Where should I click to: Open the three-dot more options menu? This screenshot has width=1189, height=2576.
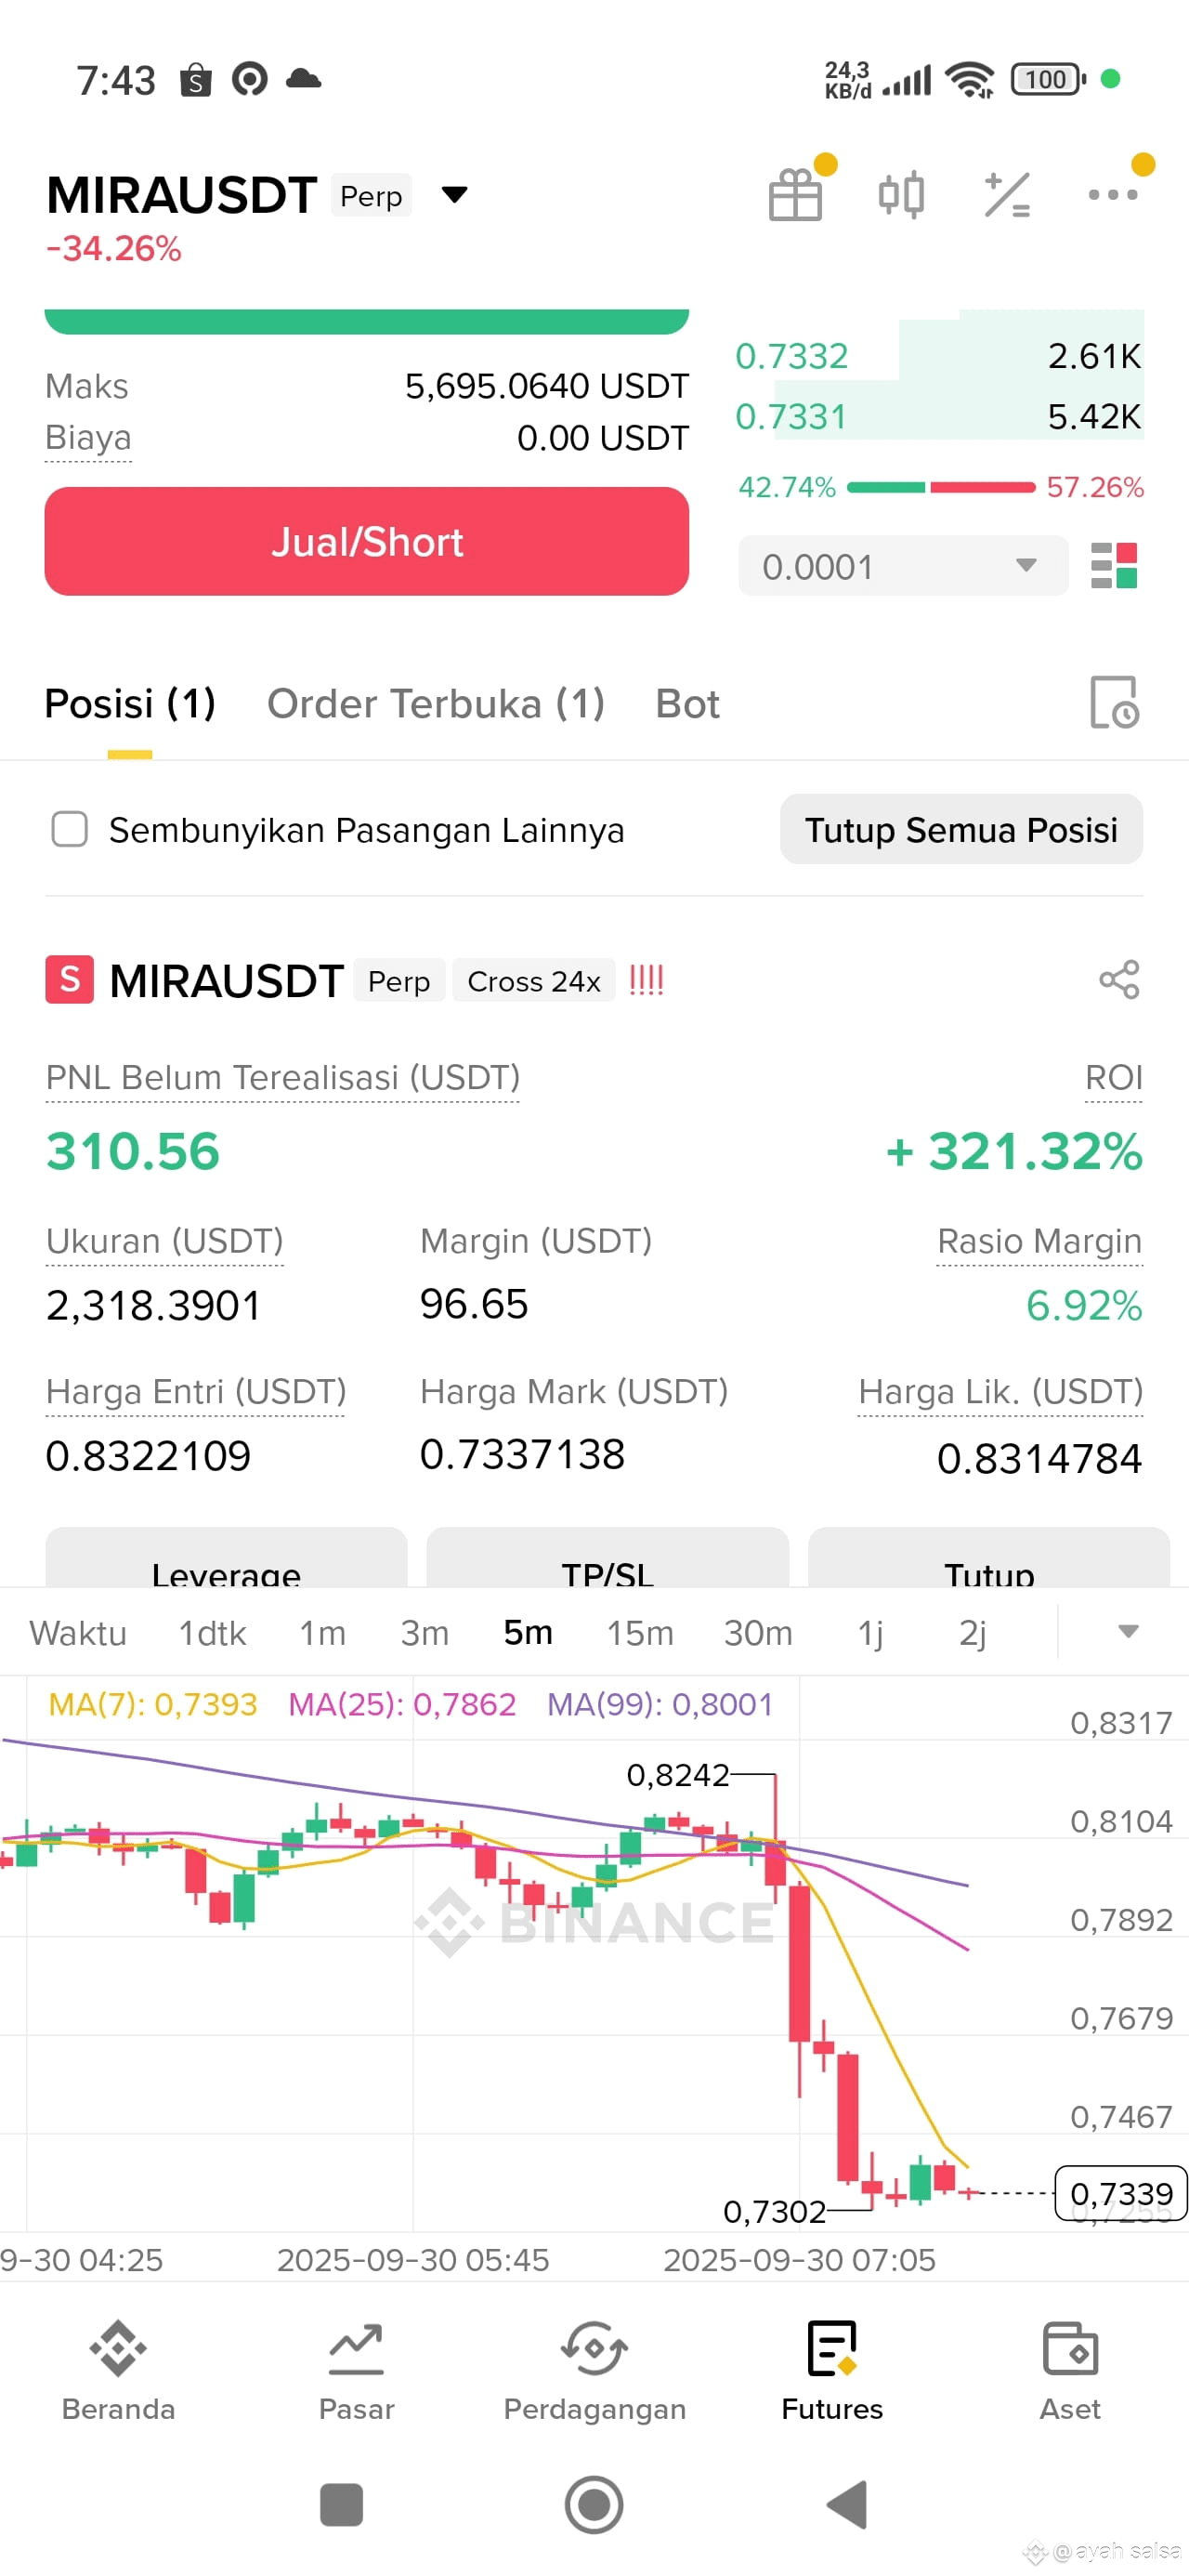tap(1113, 195)
